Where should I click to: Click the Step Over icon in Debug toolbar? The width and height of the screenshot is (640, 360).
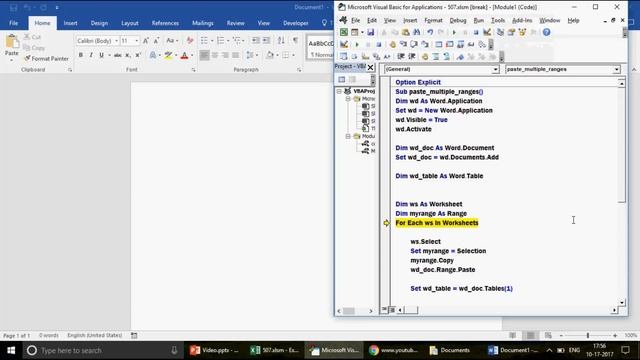[x=414, y=44]
